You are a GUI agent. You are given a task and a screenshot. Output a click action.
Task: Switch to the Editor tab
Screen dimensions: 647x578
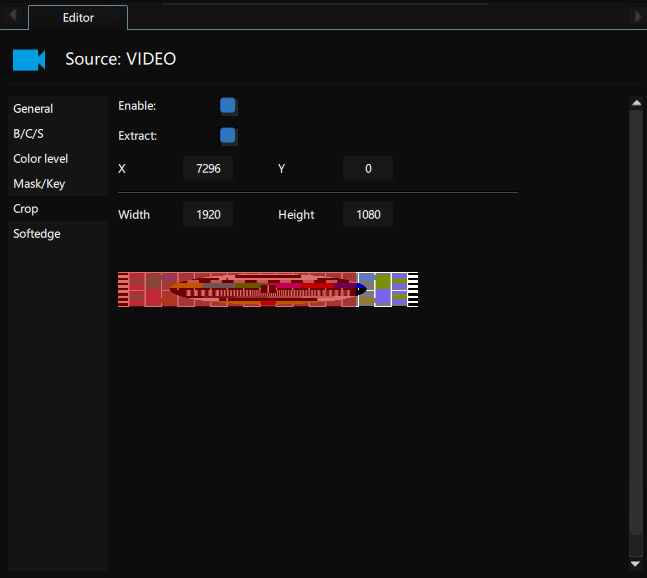click(x=78, y=18)
